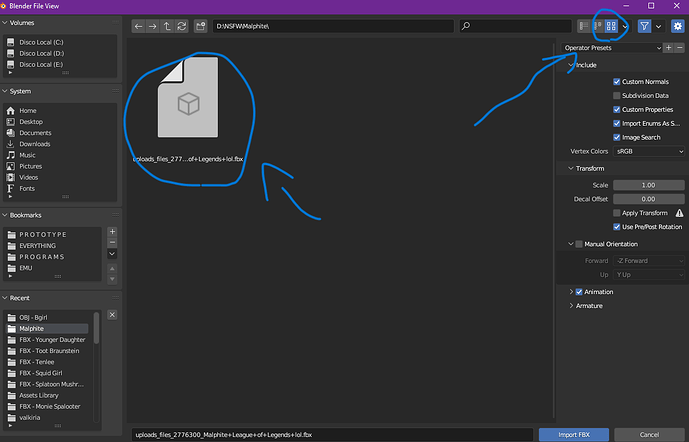Open Disco Local (D:) volume

41,53
